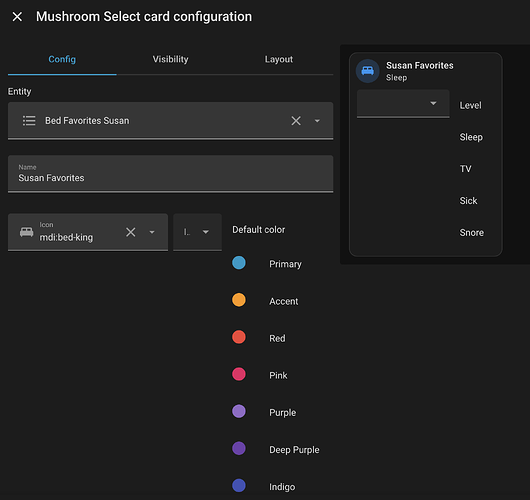
Task: Click the bed icon beside the Icon field
Action: point(26,232)
